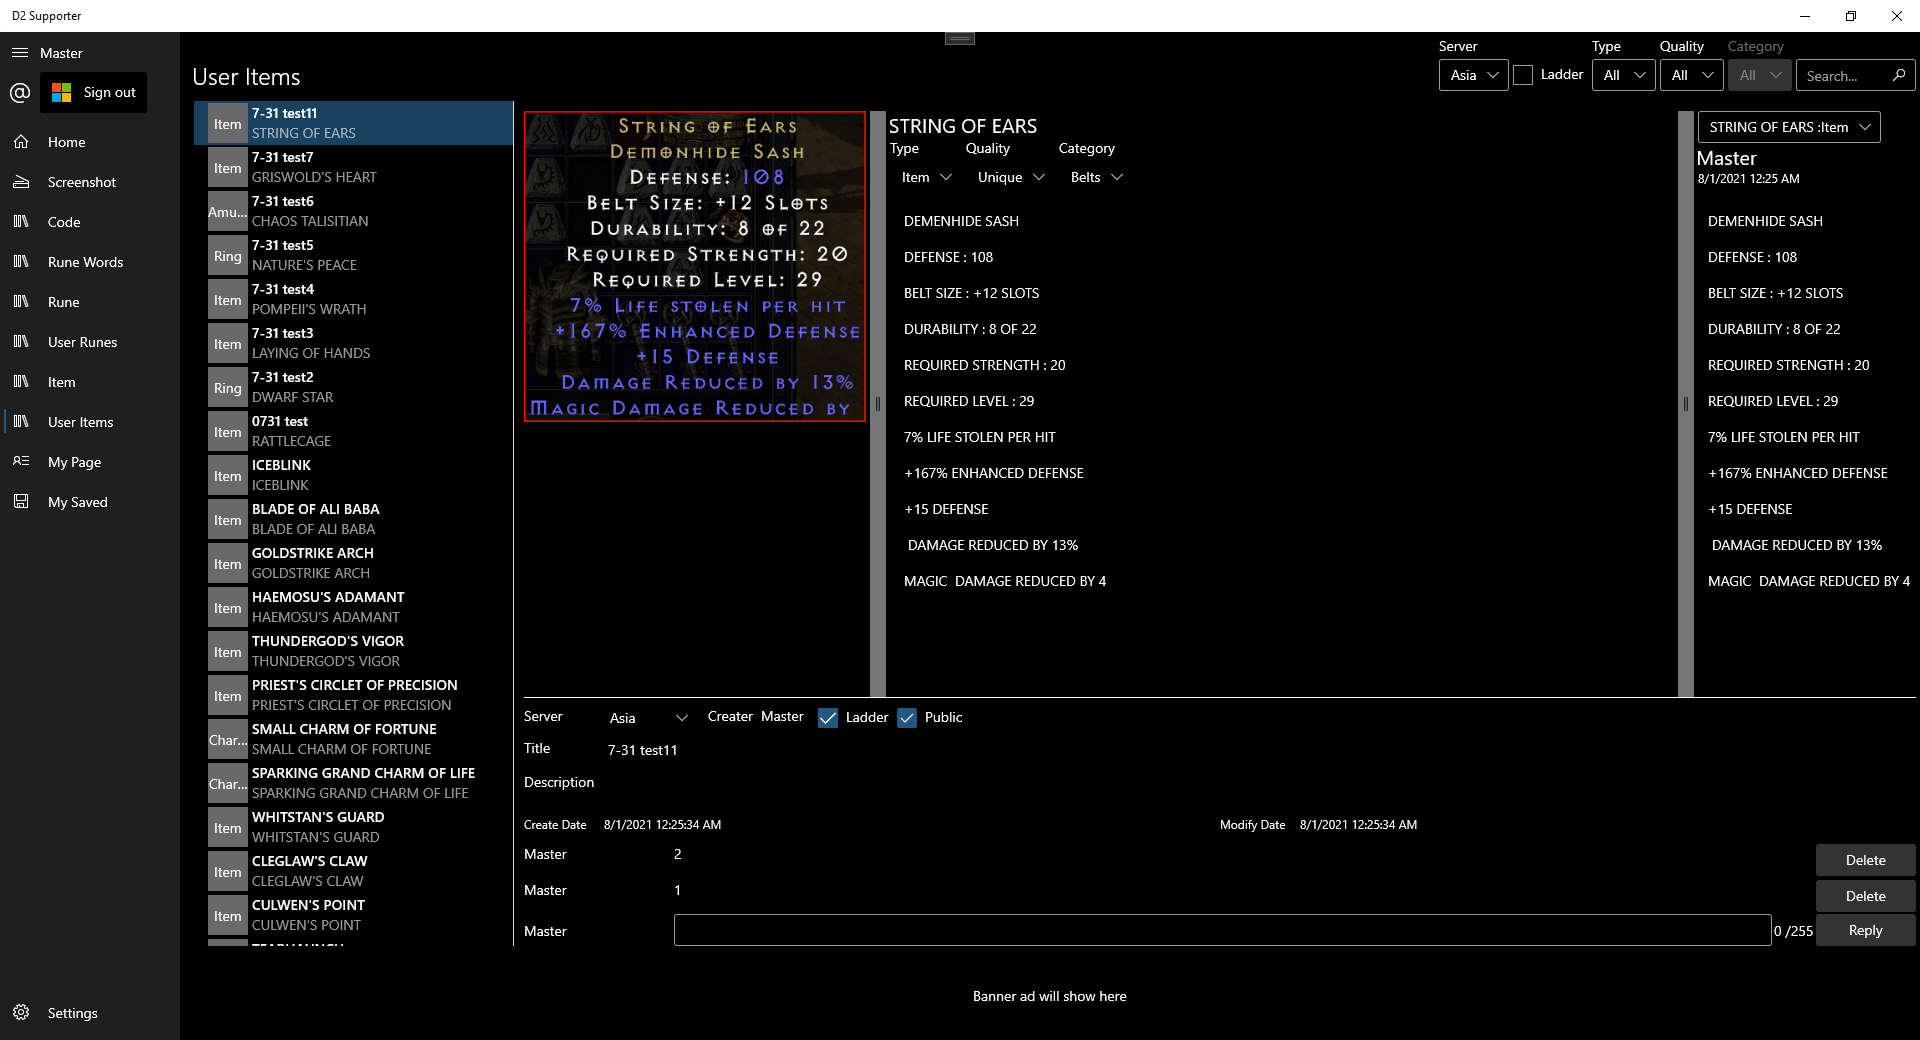Click the collapse handle at top center
This screenshot has height=1040, width=1920.
click(960, 39)
